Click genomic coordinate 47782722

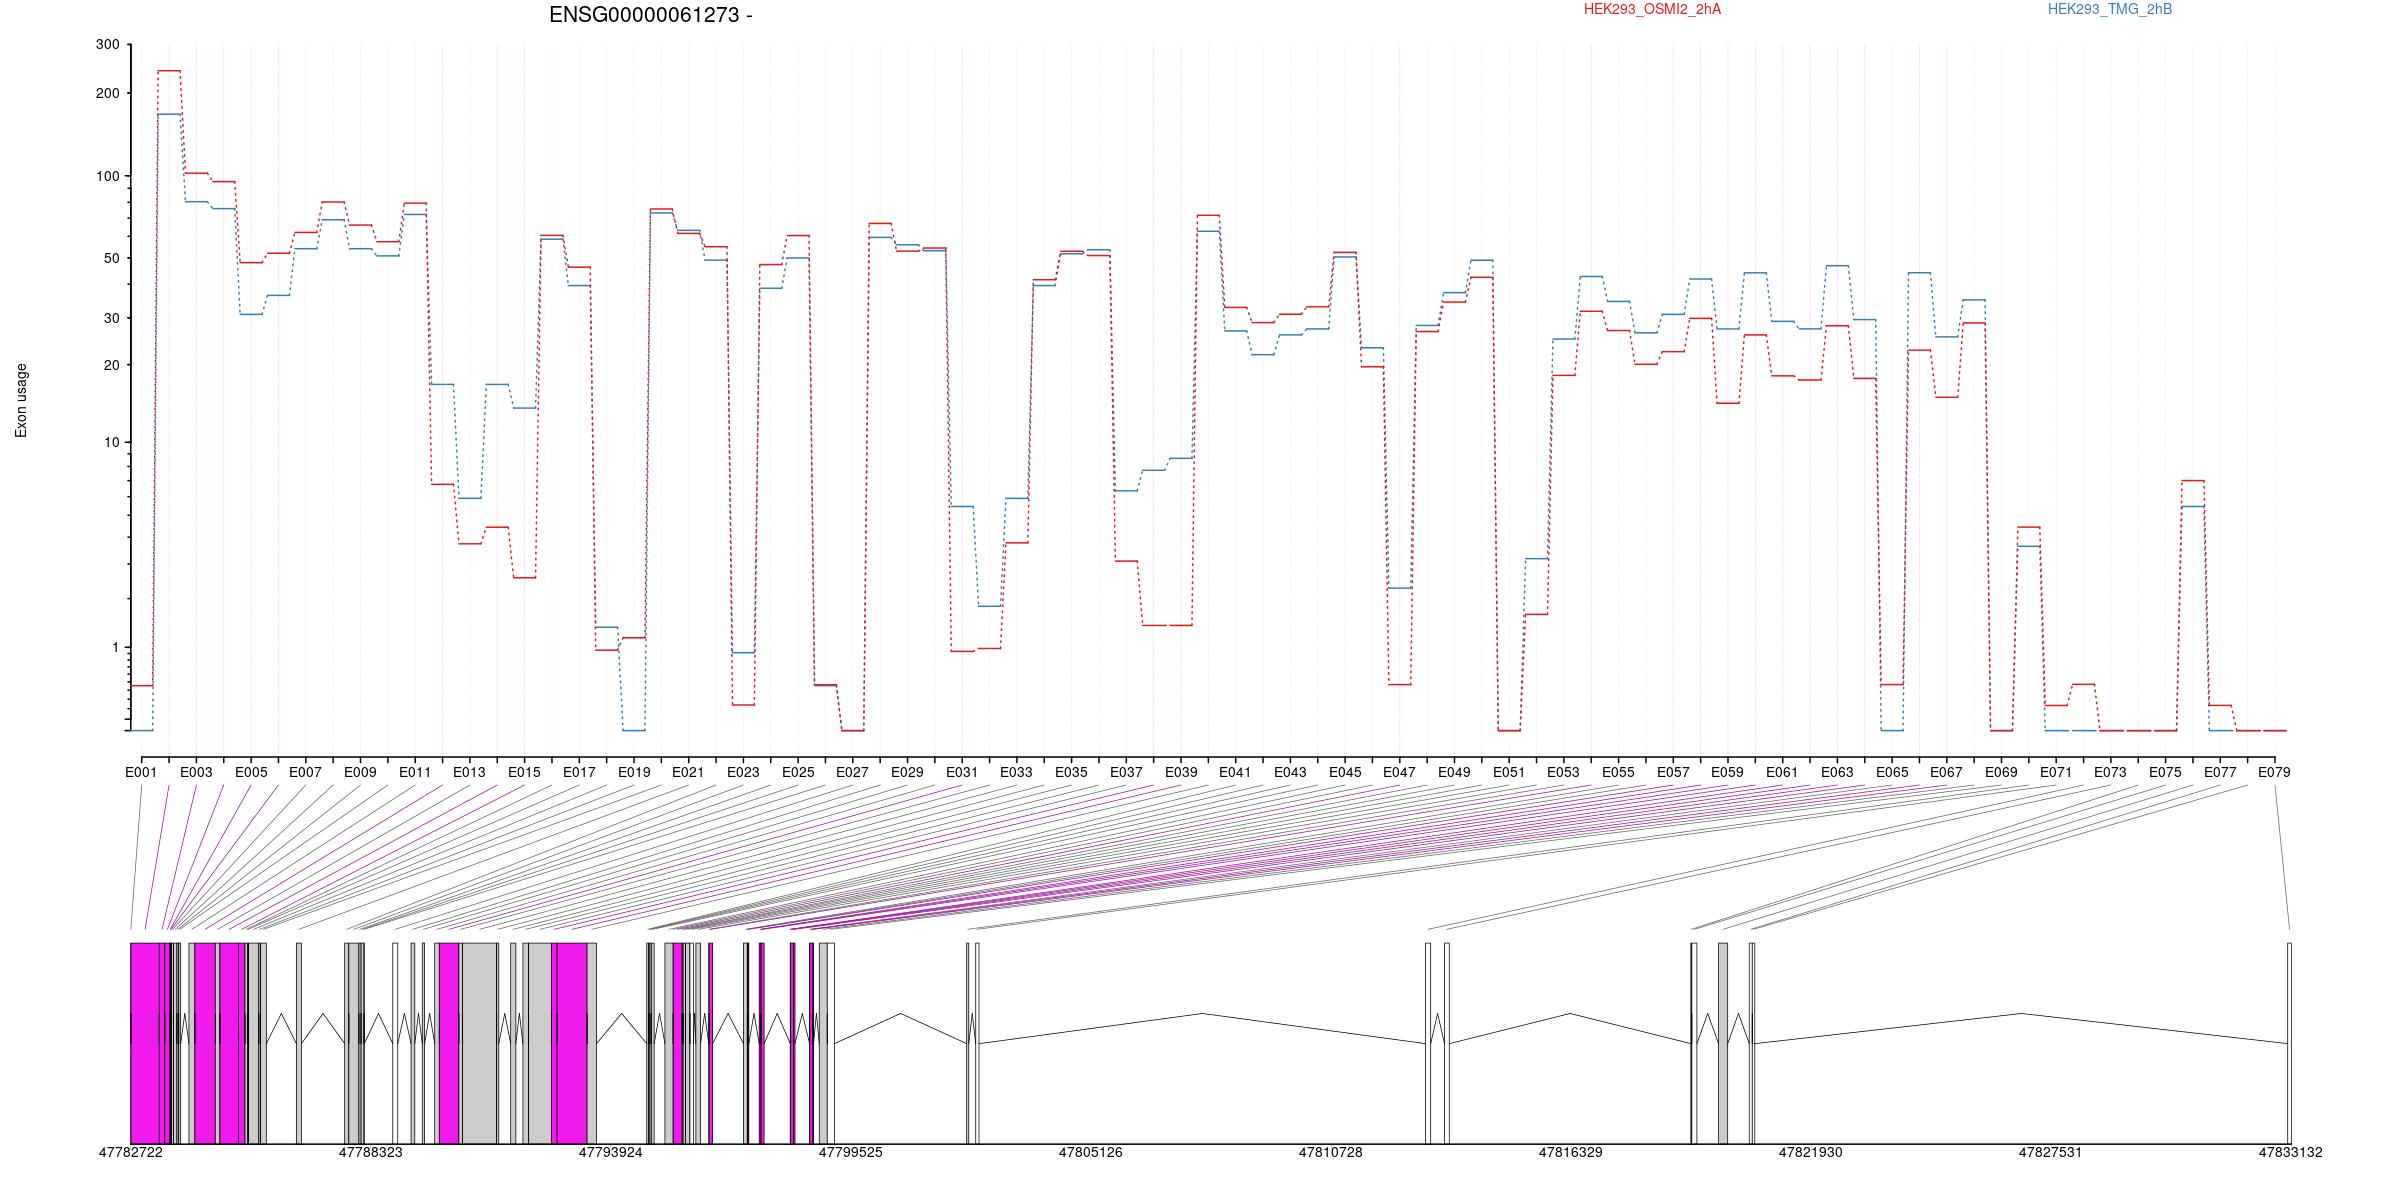pyautogui.click(x=131, y=1152)
